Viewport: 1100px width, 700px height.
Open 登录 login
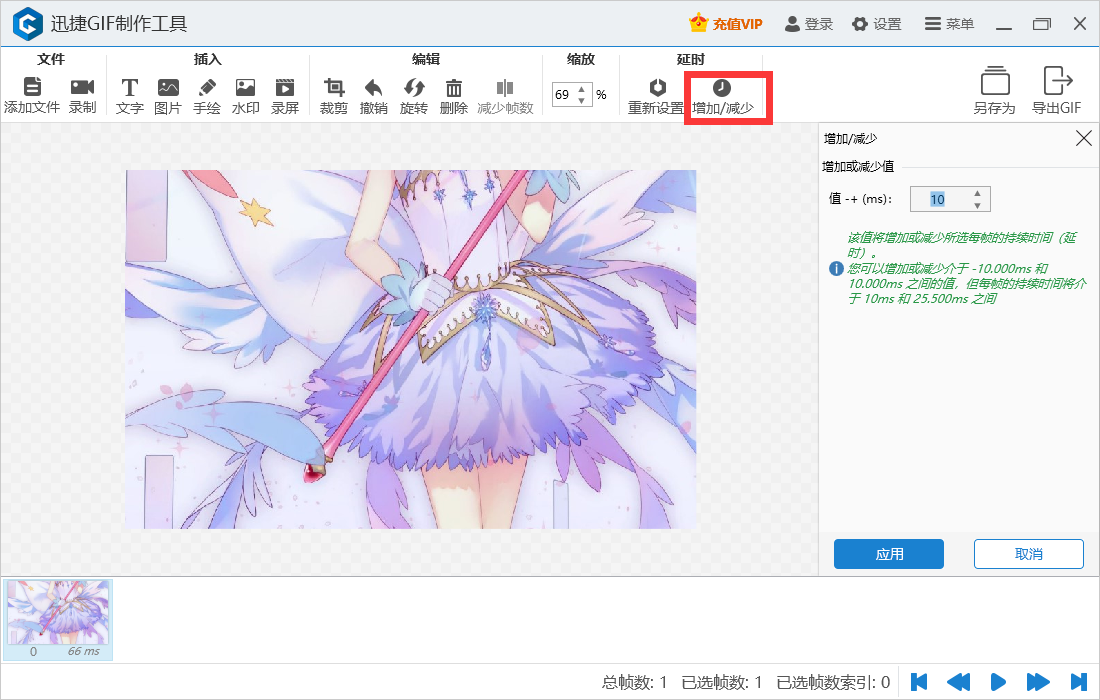pos(809,24)
